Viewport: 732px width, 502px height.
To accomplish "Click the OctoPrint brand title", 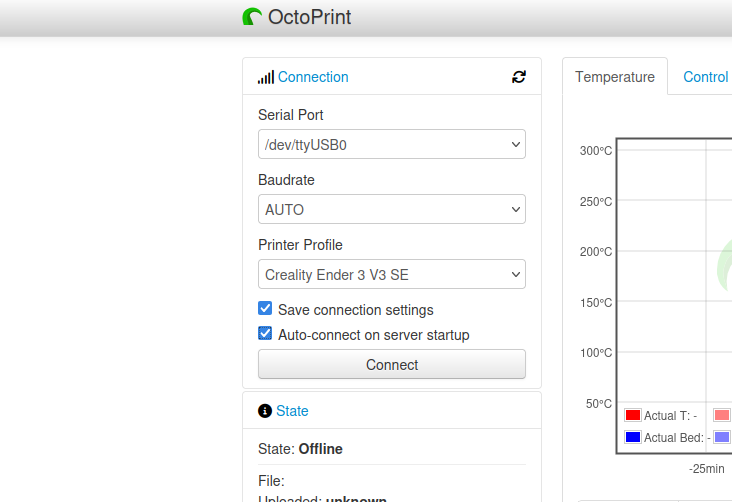I will (x=310, y=17).
